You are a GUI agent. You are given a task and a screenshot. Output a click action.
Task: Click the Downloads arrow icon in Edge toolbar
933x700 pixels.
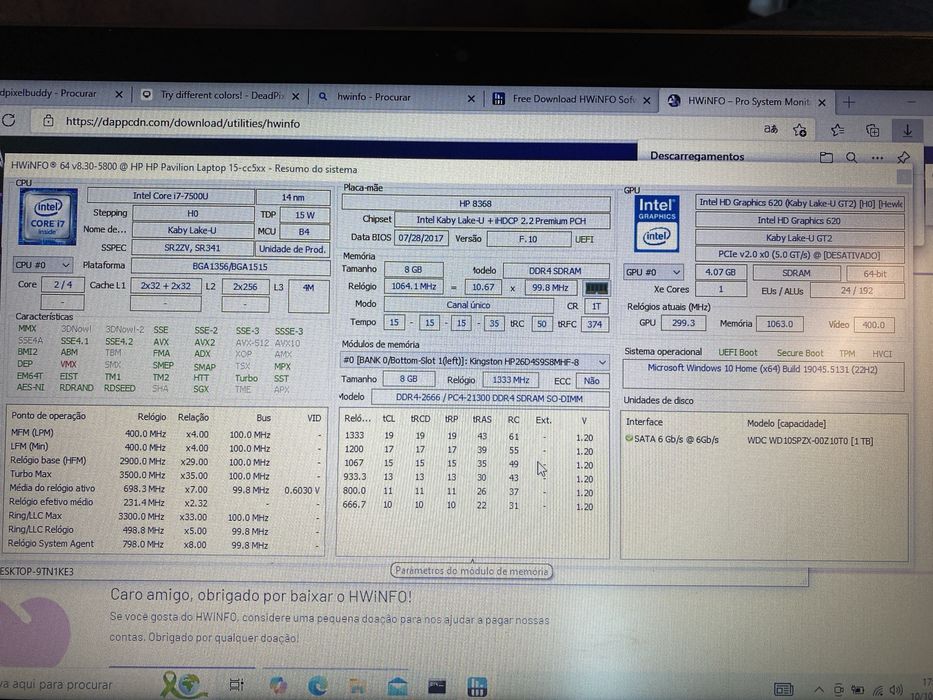pos(907,130)
